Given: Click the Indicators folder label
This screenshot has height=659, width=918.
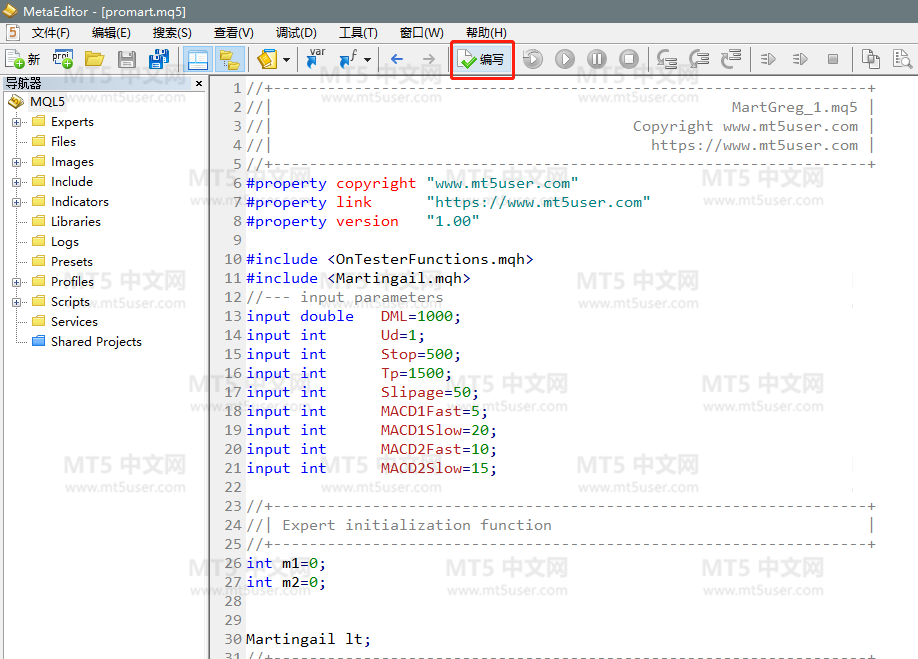Looking at the screenshot, I should click(80, 202).
